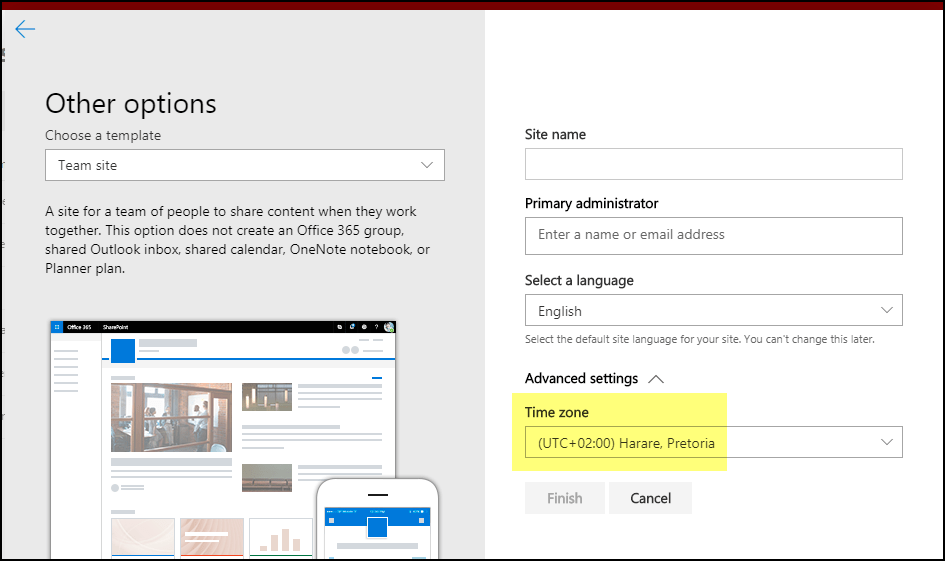
Task: Click the Finish button
Action: [x=565, y=498]
